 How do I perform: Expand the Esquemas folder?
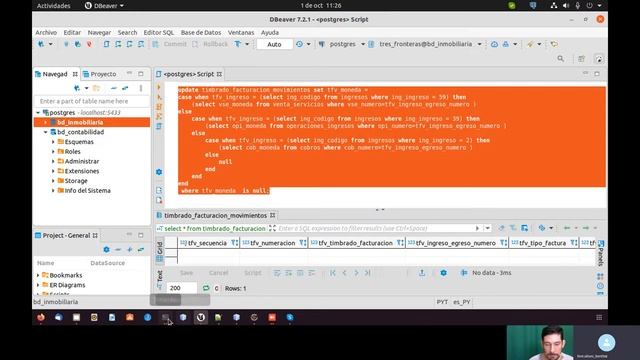point(53,142)
